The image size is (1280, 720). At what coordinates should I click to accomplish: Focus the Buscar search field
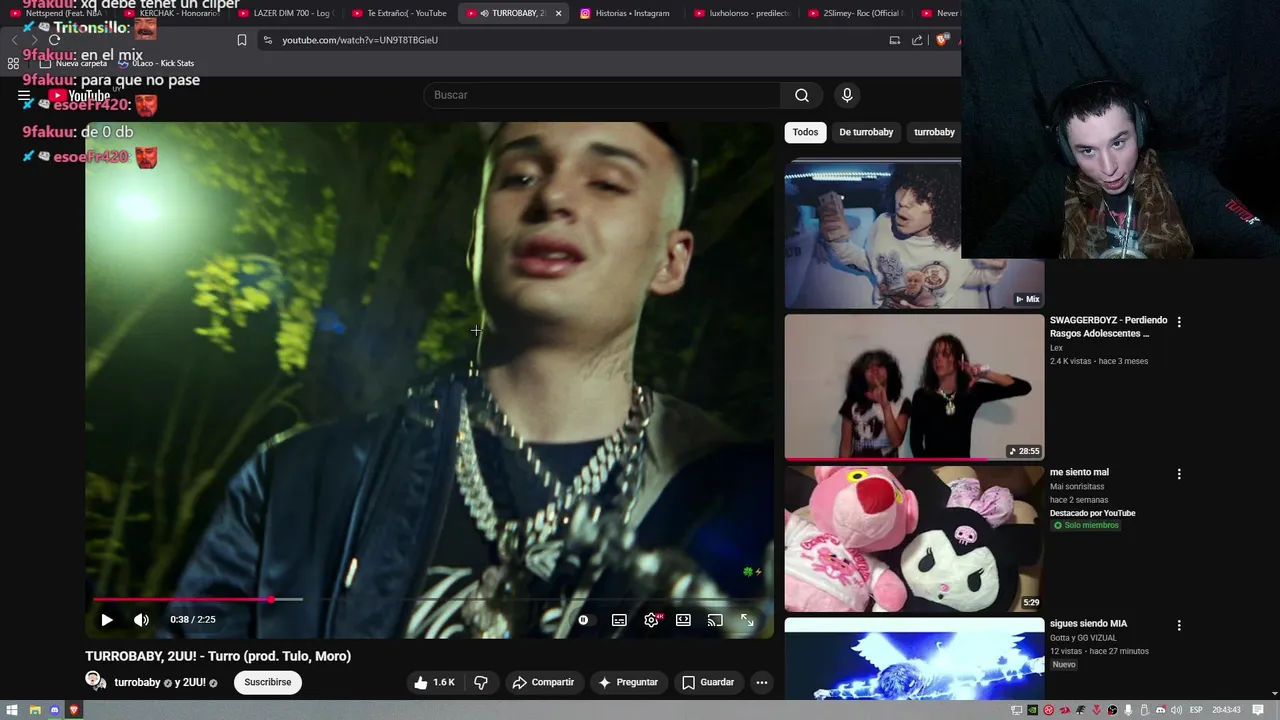pos(602,95)
